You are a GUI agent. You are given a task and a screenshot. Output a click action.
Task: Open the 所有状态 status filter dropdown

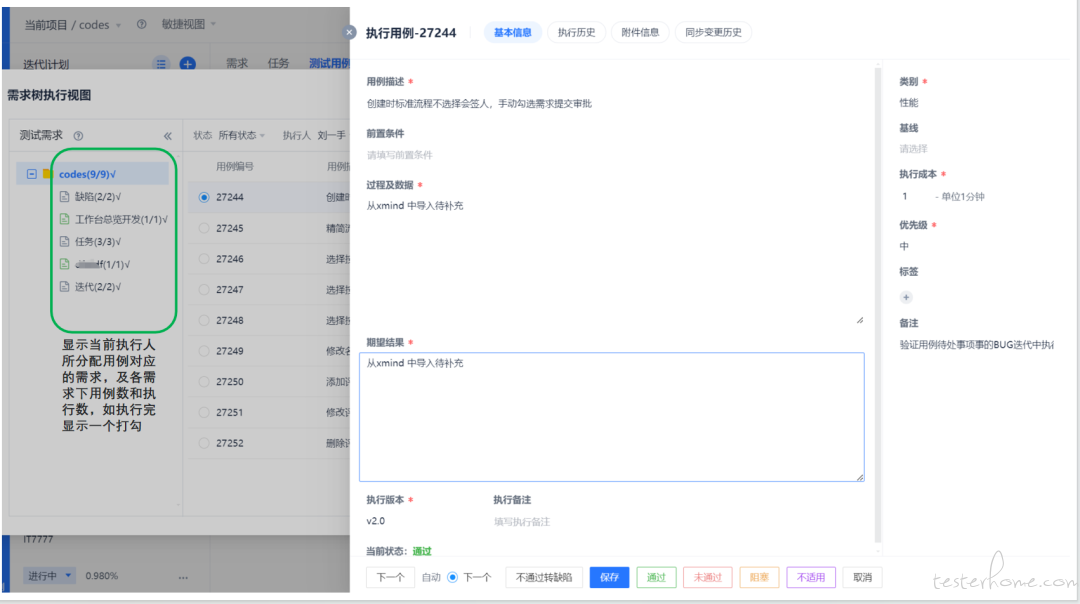click(242, 135)
